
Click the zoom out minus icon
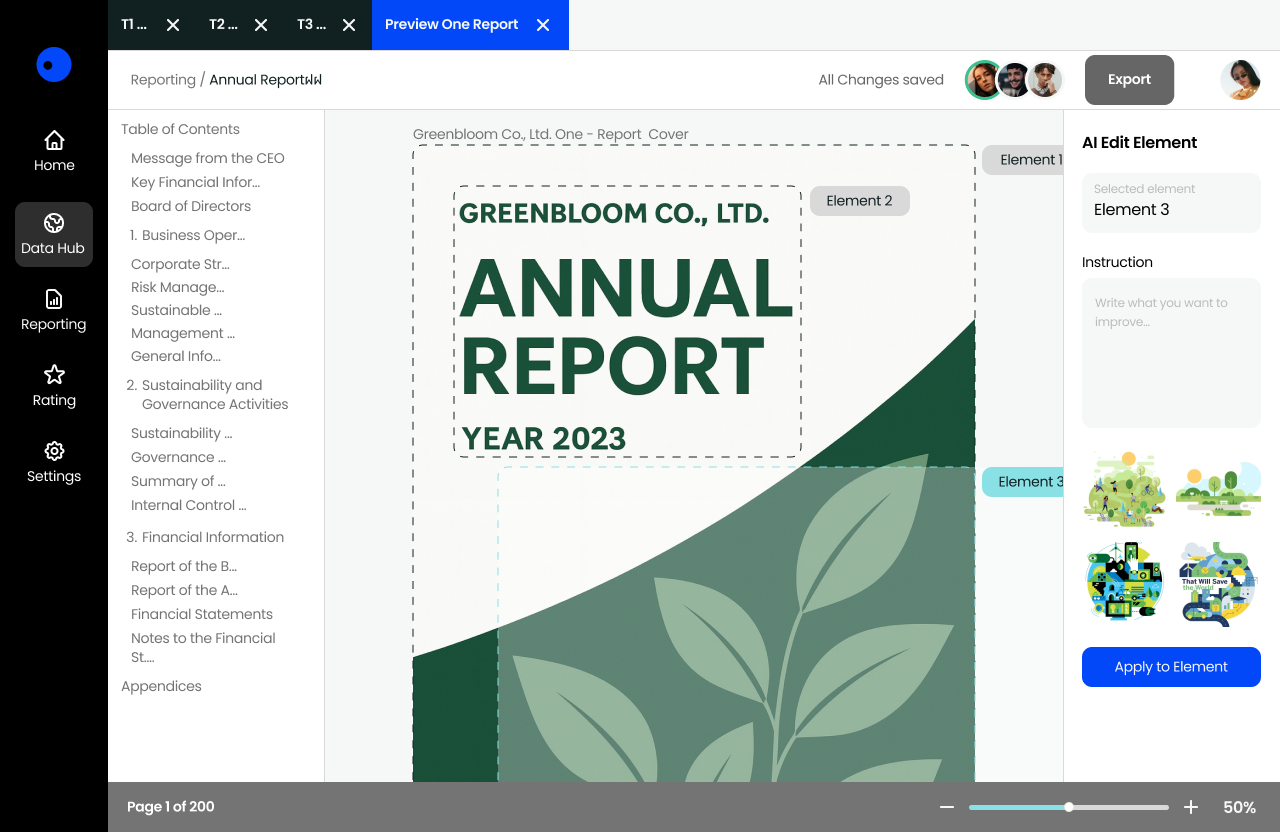[x=946, y=807]
